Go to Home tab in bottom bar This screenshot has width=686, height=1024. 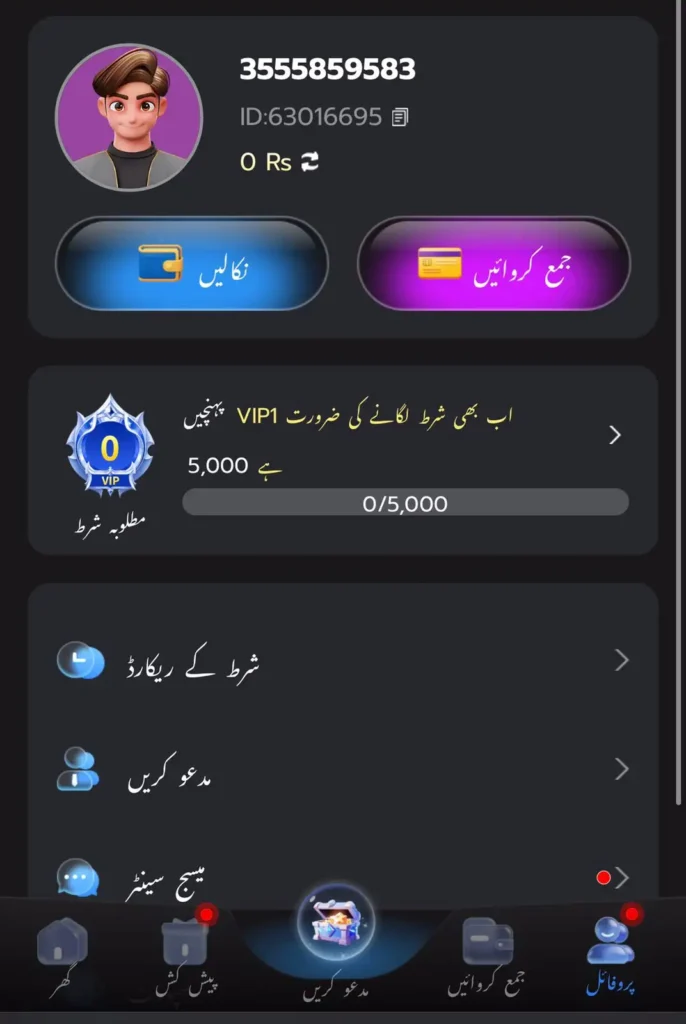tap(62, 957)
